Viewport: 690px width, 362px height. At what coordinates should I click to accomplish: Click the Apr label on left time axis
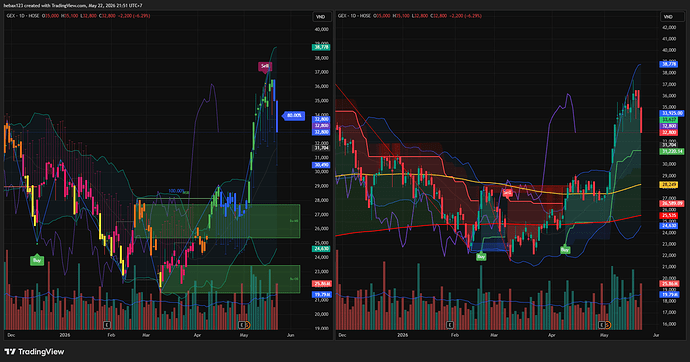tap(197, 335)
